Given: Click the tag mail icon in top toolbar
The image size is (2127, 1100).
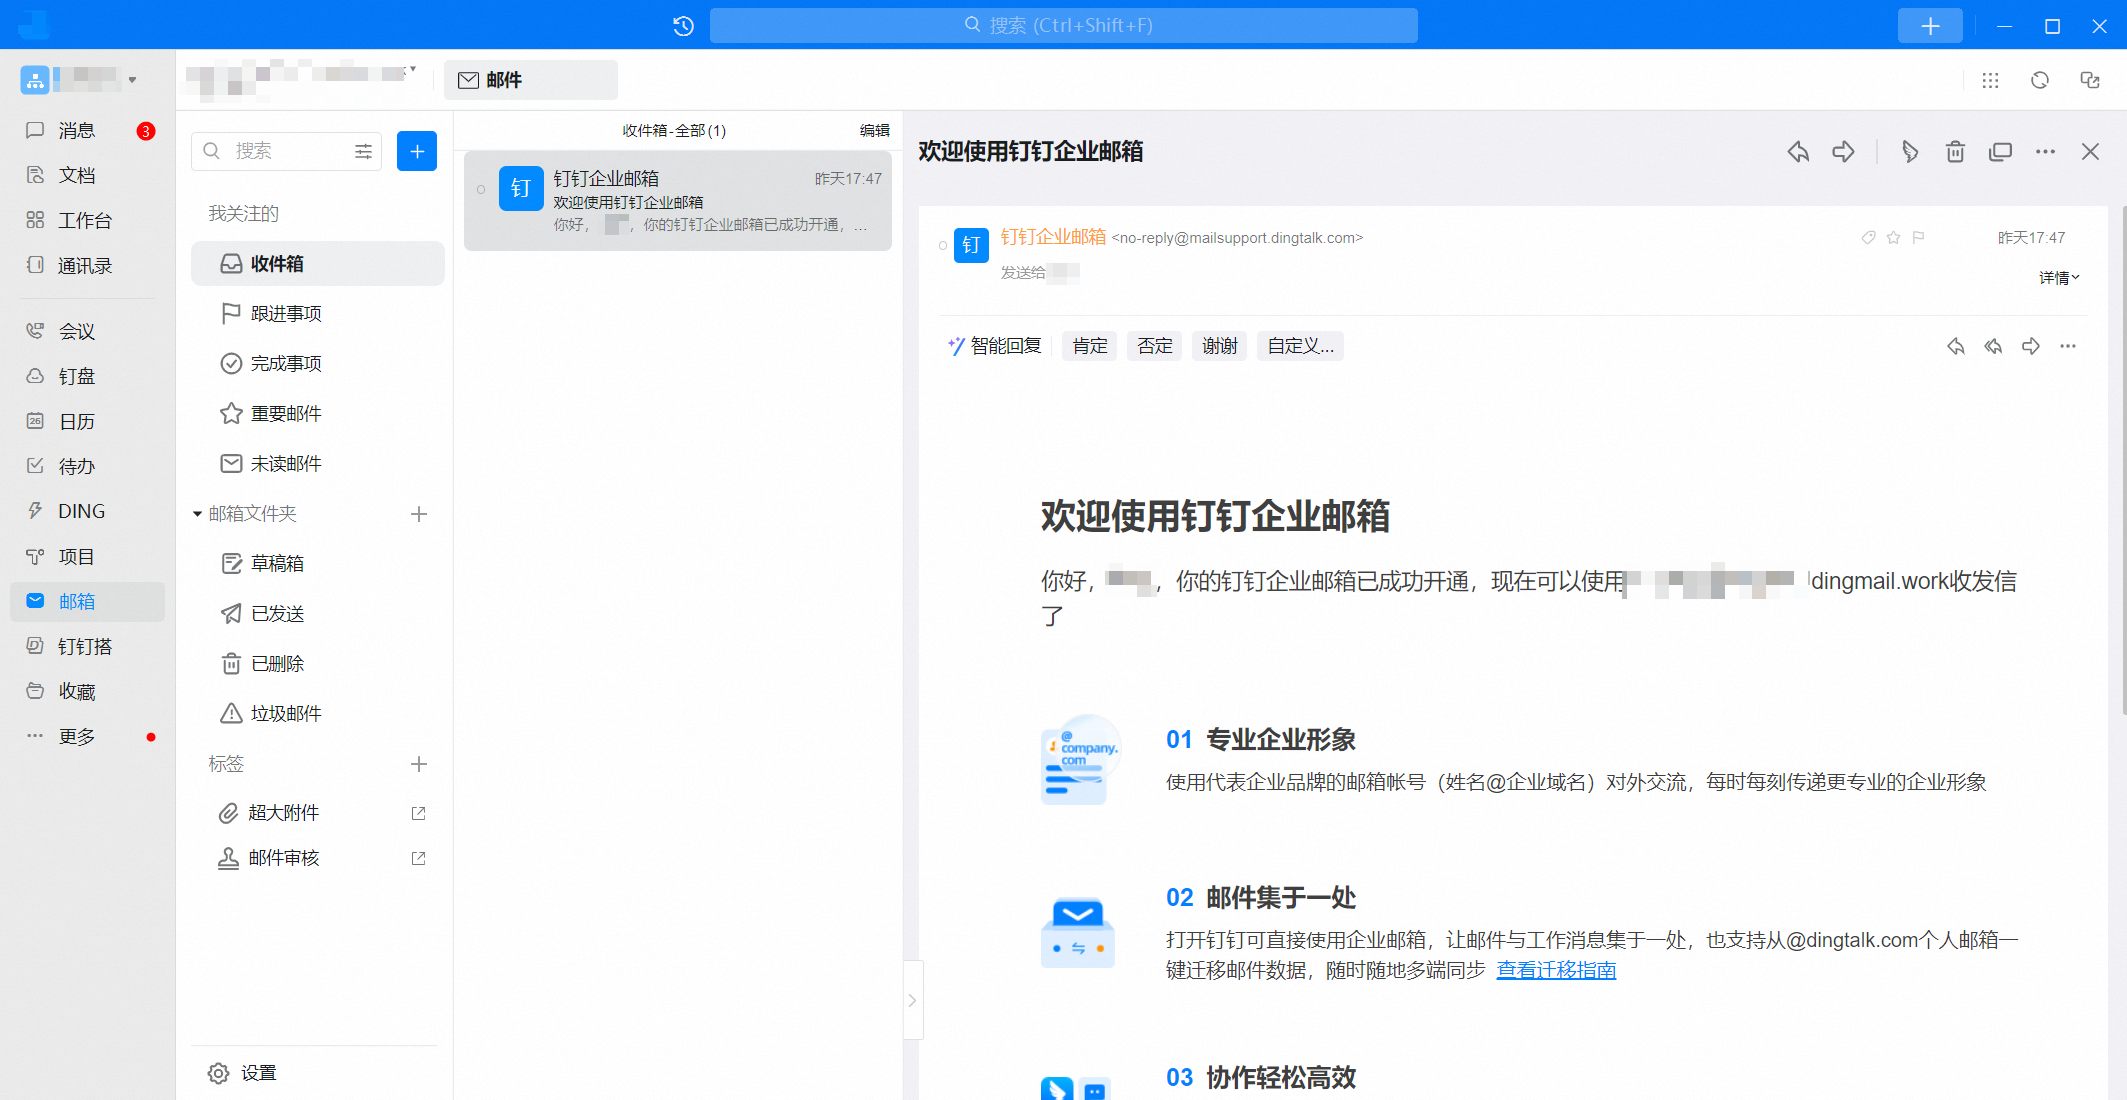Looking at the screenshot, I should [x=1909, y=152].
